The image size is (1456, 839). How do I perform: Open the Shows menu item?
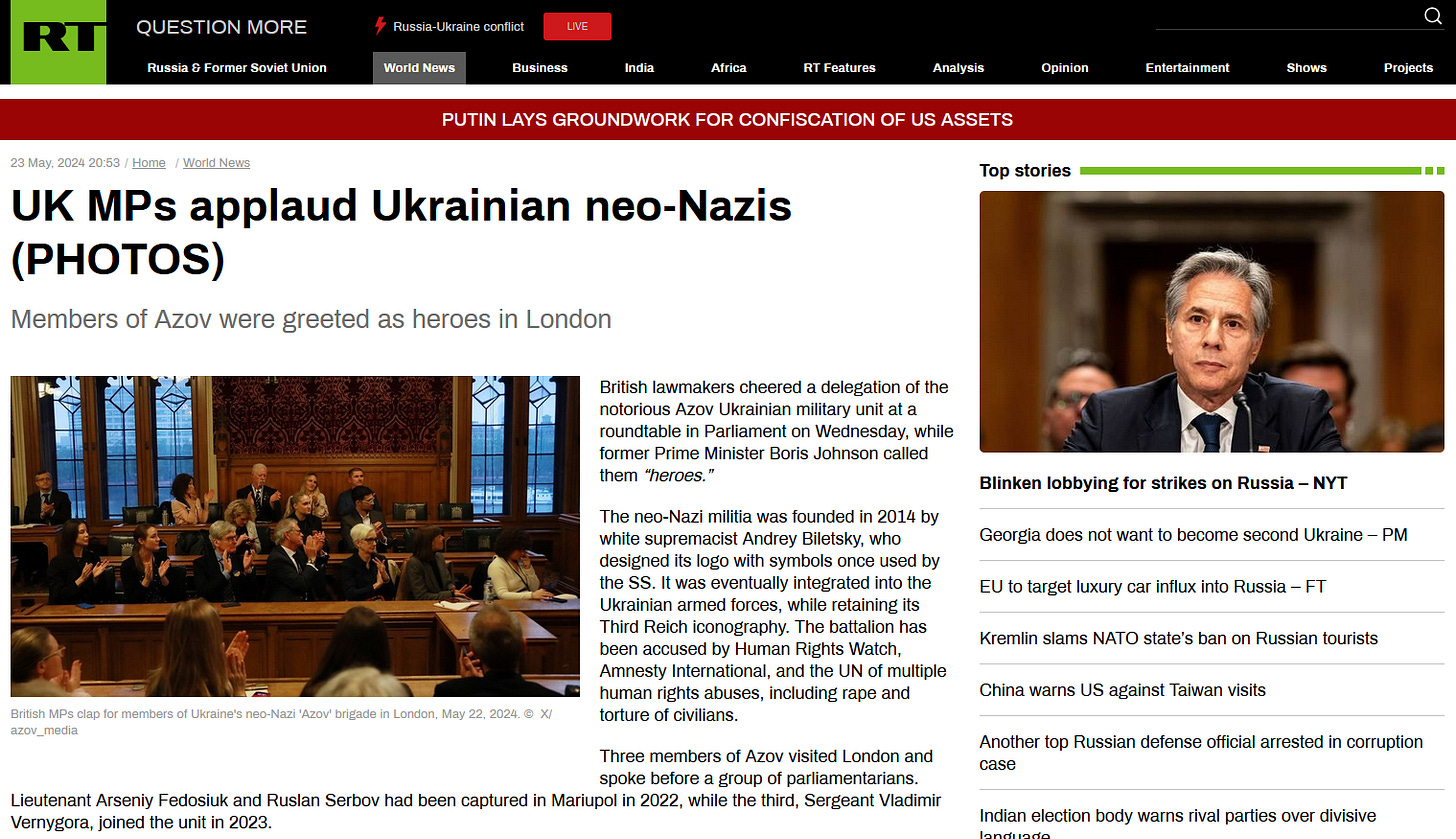point(1306,68)
